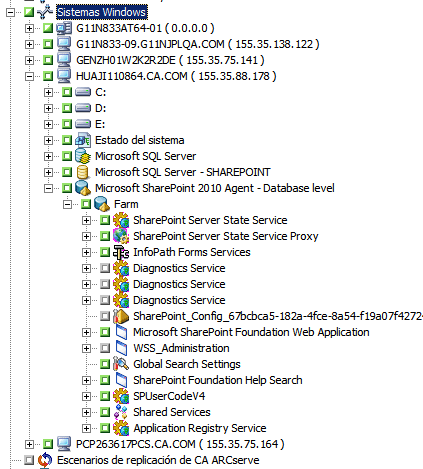Click the Application Registry Service icon
423x469 pixels.
pyautogui.click(x=121, y=428)
